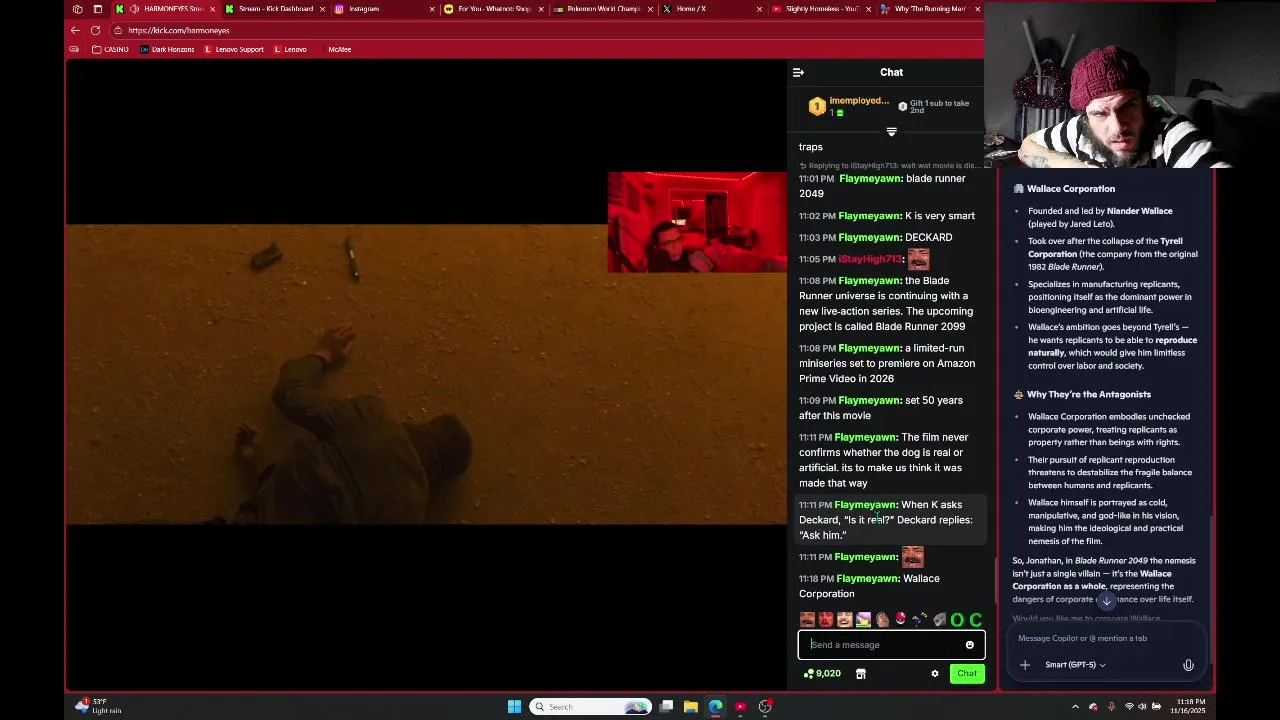Click Flaymeyawn on Wallace Corporation message
Viewport: 1280px width, 720px height.
click(x=869, y=578)
